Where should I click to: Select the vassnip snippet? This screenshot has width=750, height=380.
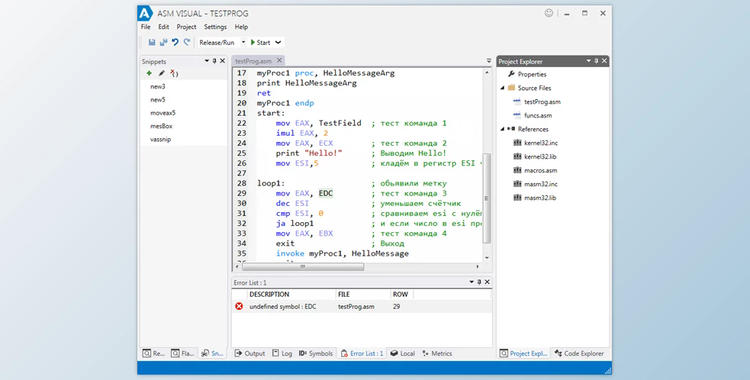coord(160,139)
